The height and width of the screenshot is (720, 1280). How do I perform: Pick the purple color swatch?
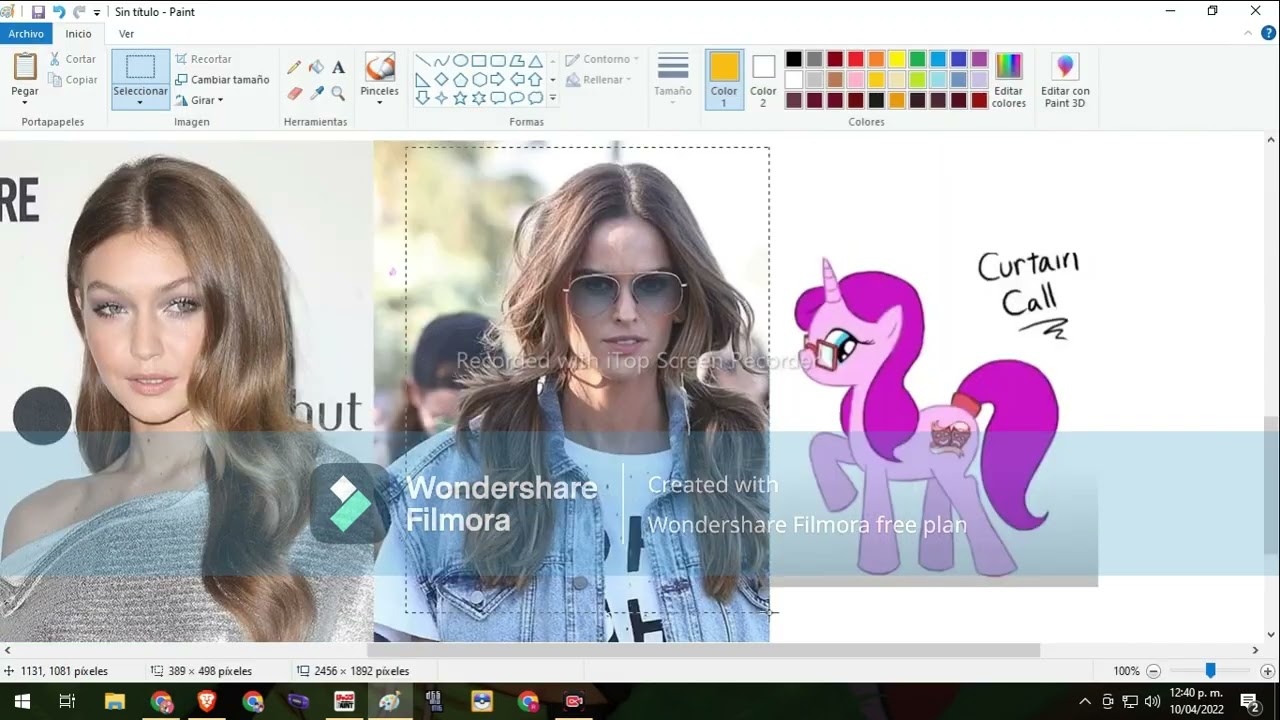coord(979,59)
